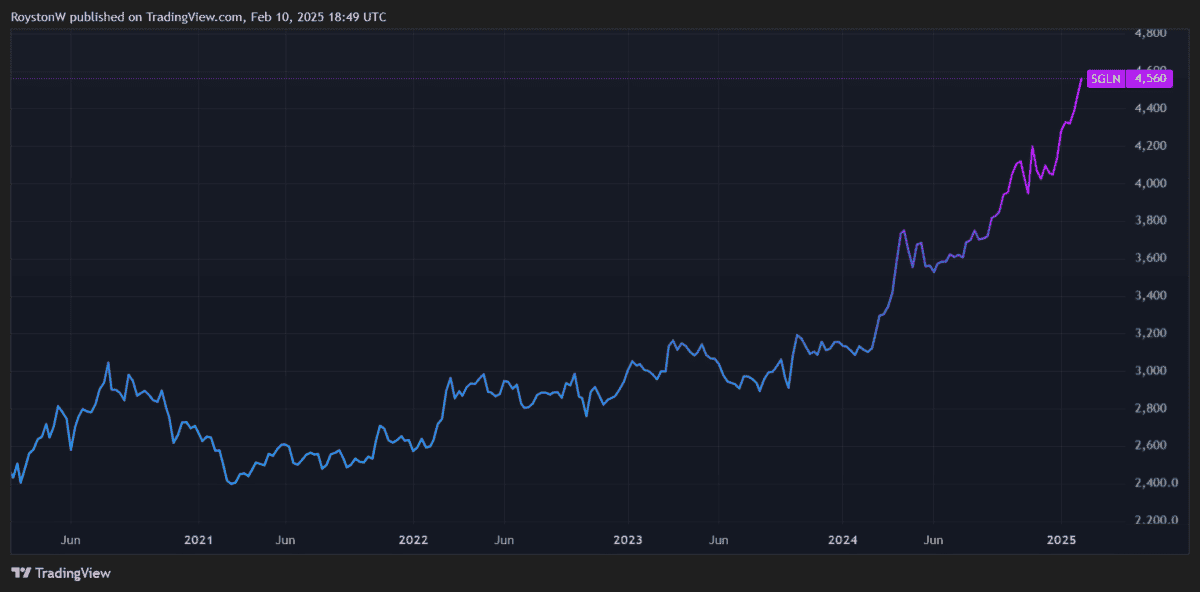Click the TradingView.com link in the header
1200x592 pixels.
tap(193, 16)
